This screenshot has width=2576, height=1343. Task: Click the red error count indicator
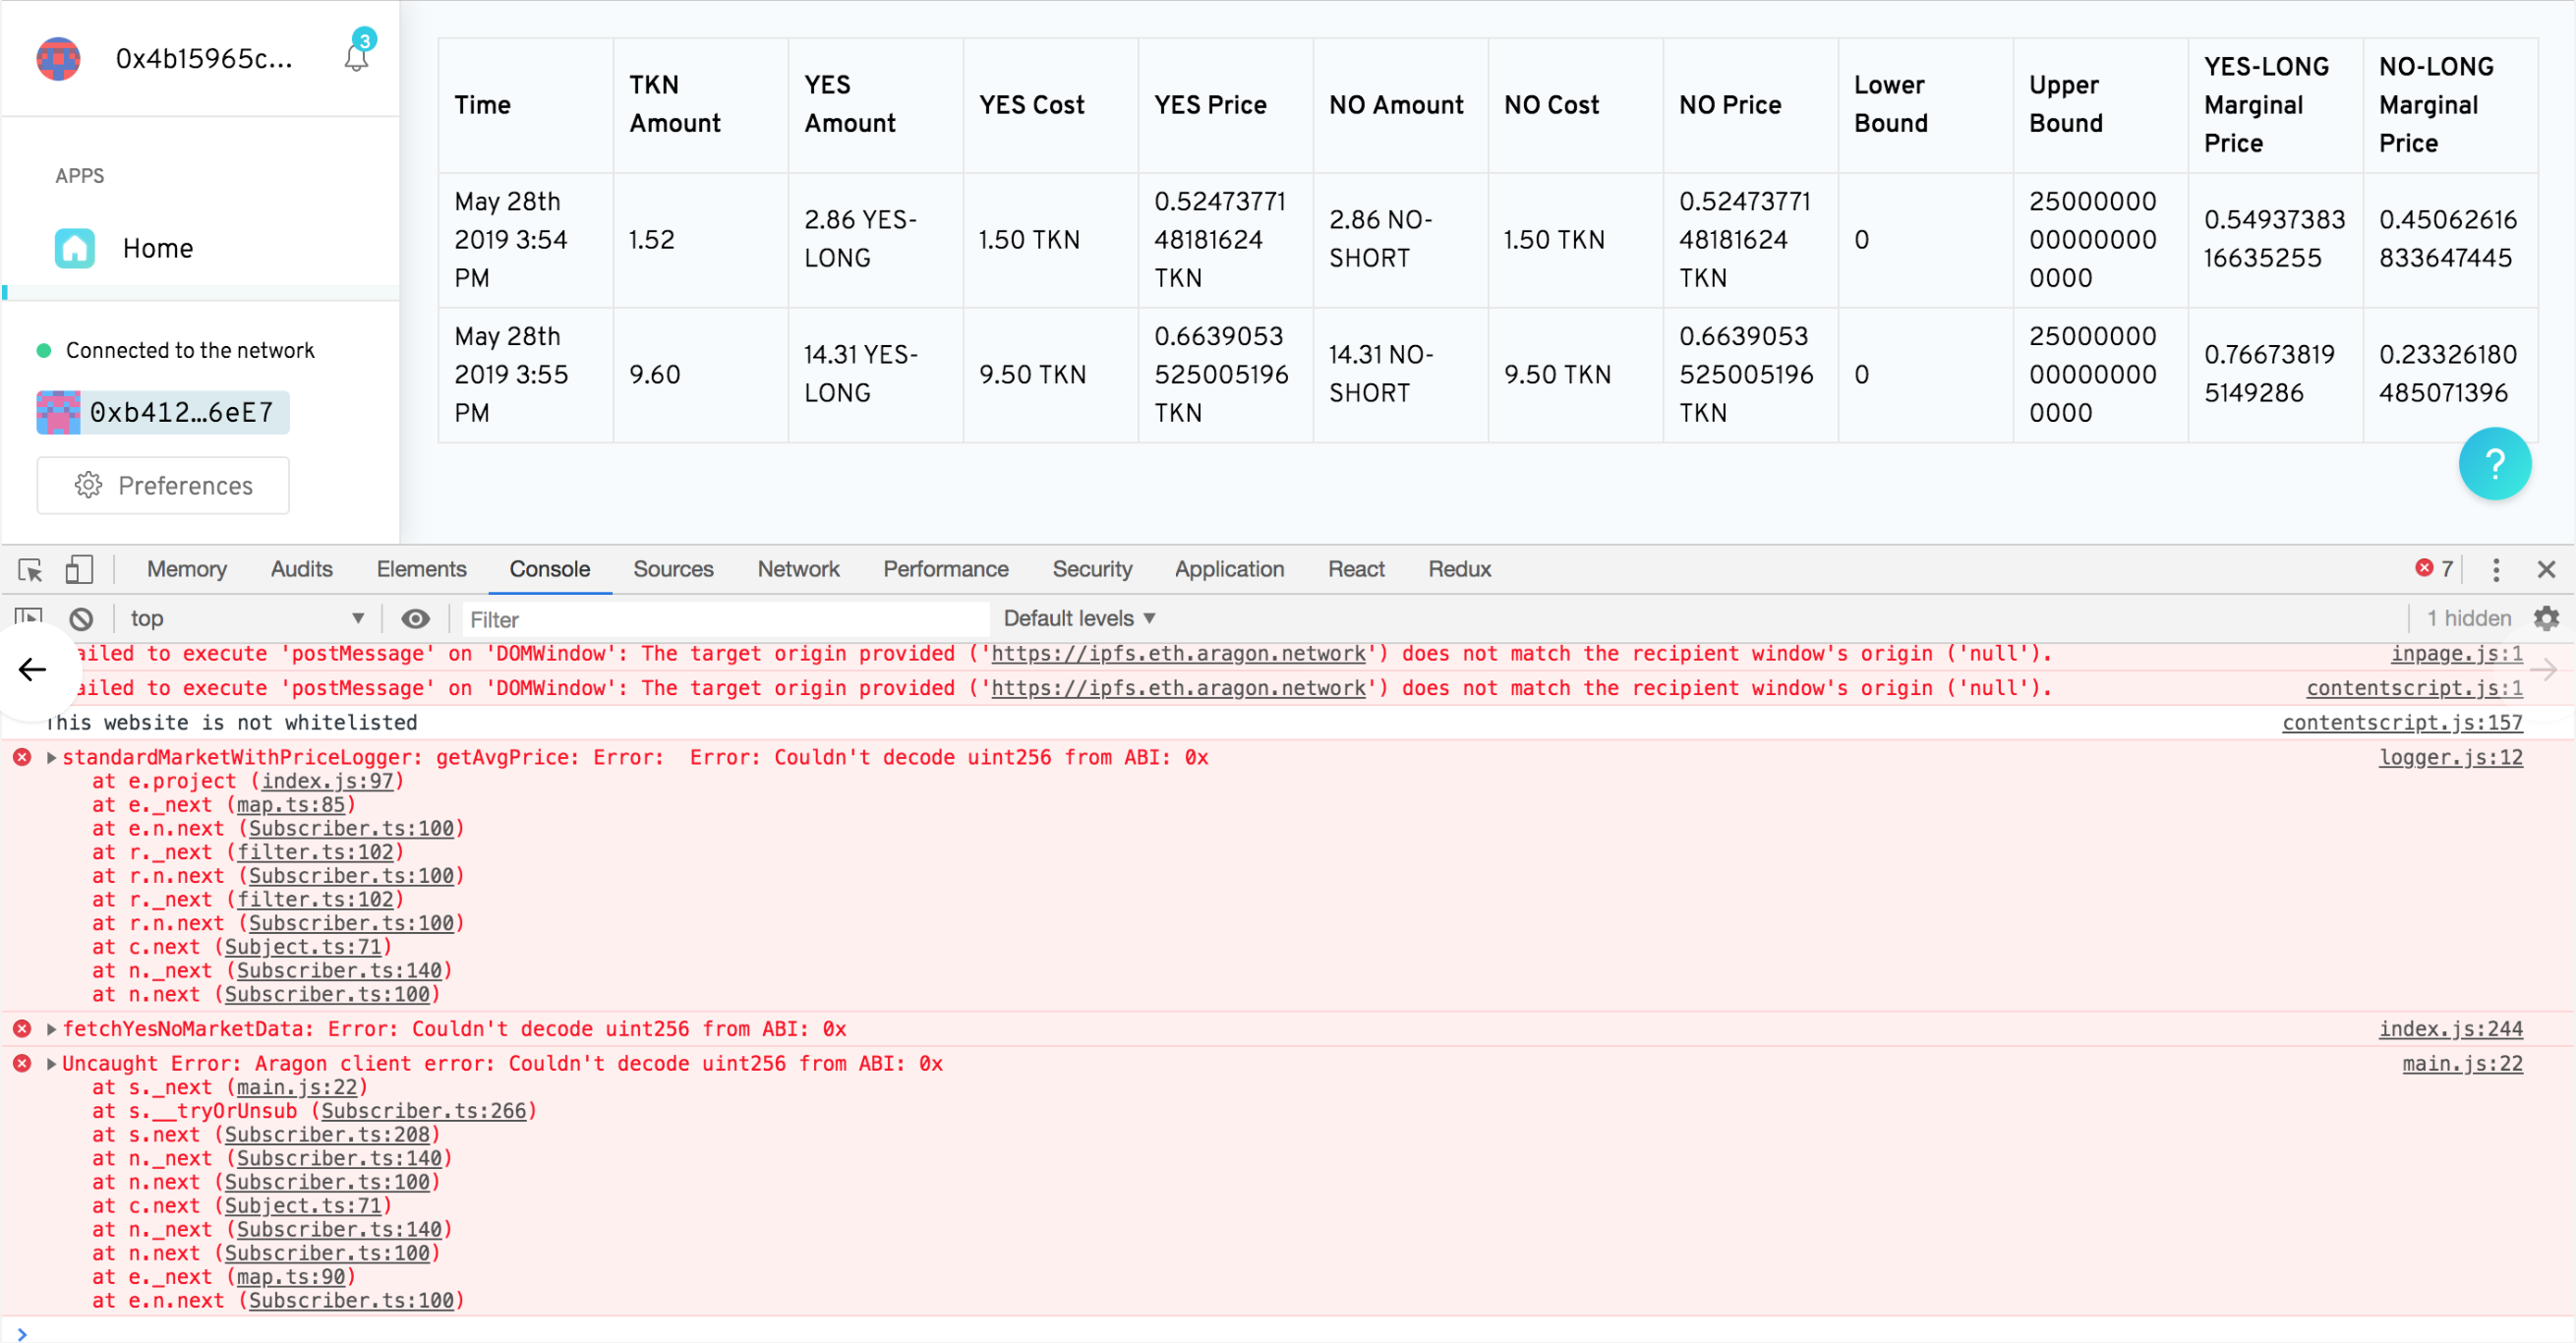click(x=2433, y=569)
